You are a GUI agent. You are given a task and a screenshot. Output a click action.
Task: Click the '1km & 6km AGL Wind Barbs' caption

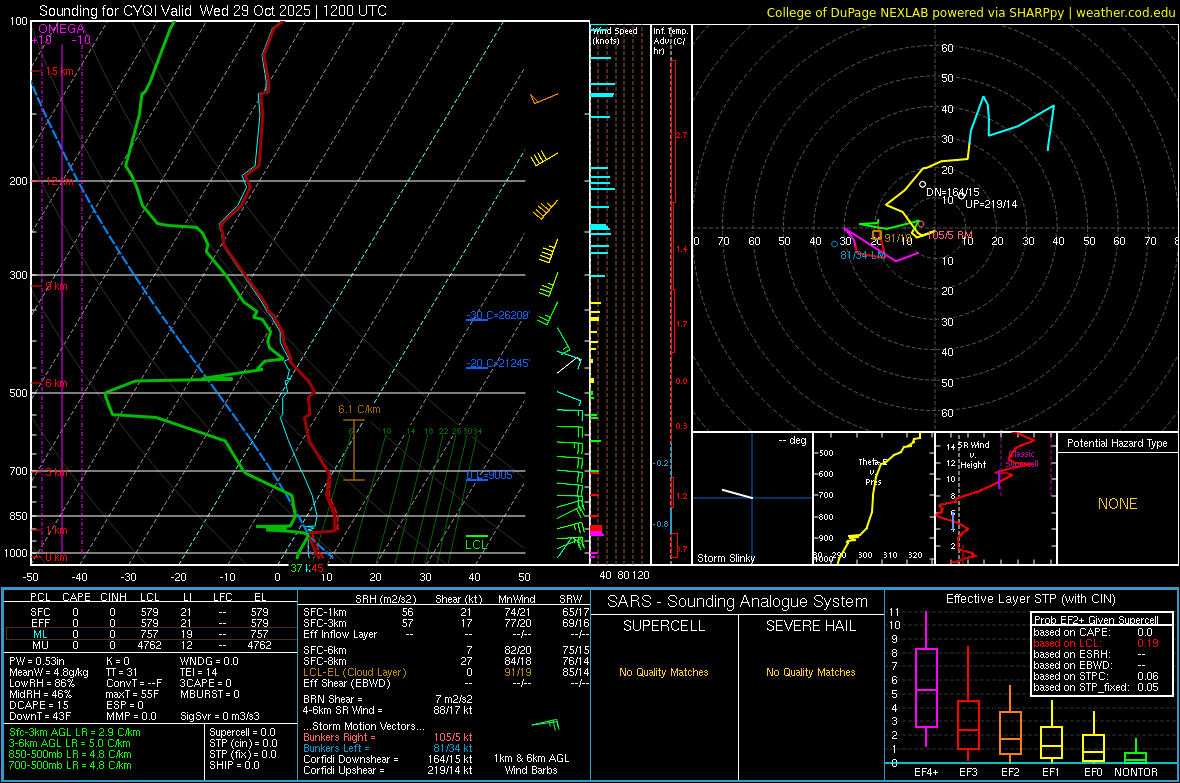531,764
